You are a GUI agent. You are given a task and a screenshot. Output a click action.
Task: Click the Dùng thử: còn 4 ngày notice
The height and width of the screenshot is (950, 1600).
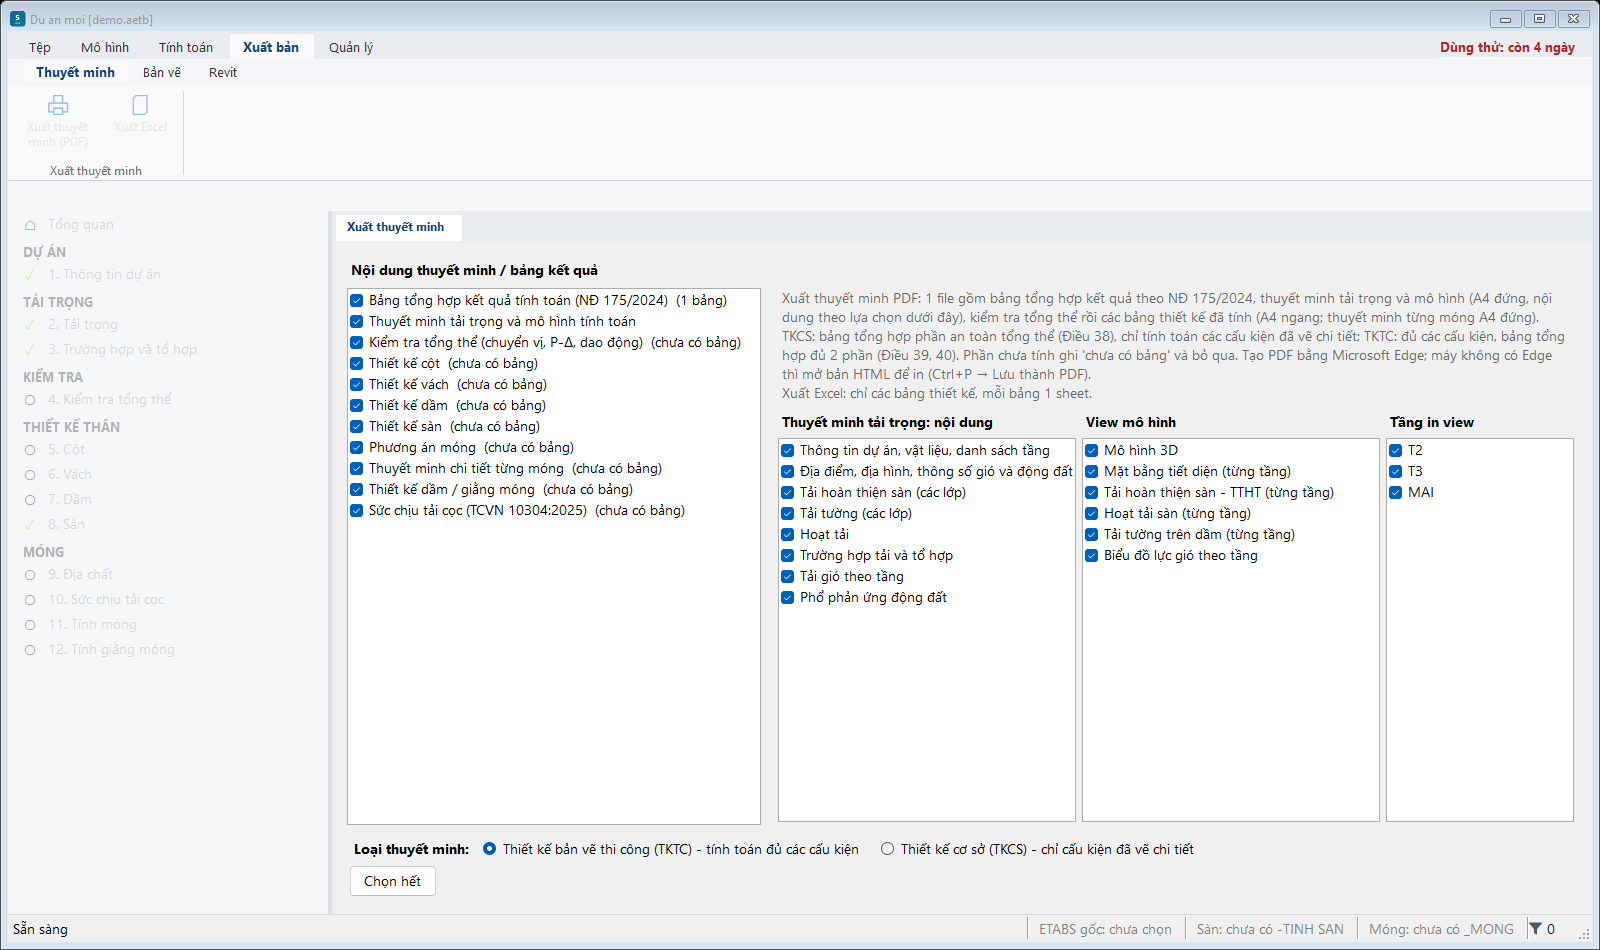pos(1507,47)
